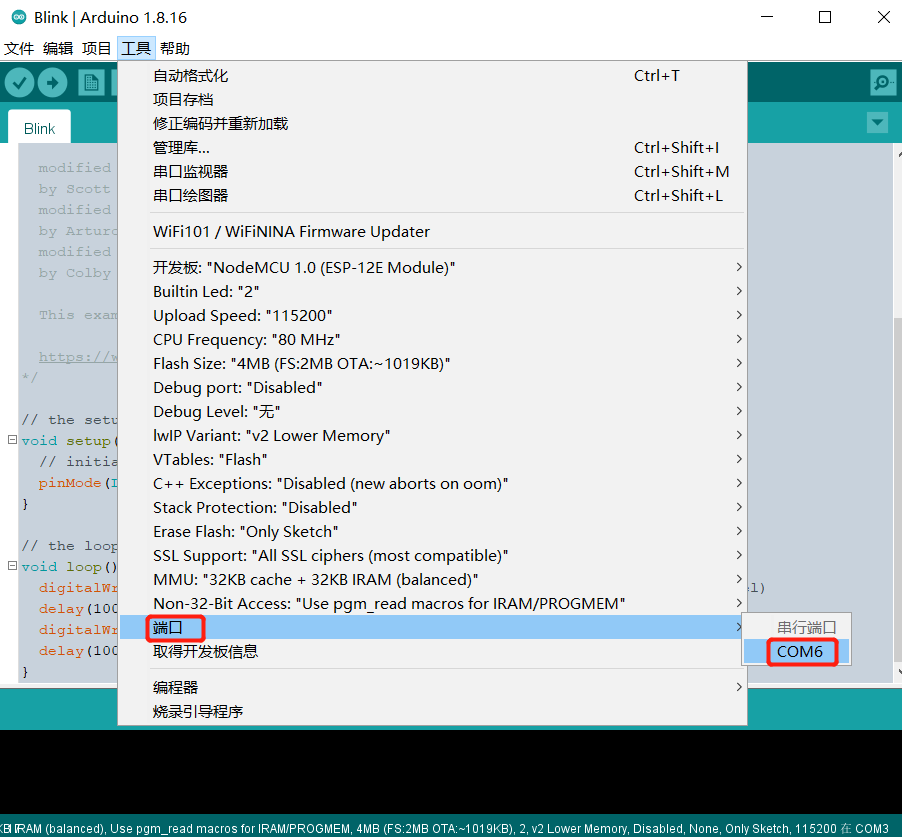Choose 修正编码并重新加载 entry
902x837 pixels.
(x=433, y=124)
